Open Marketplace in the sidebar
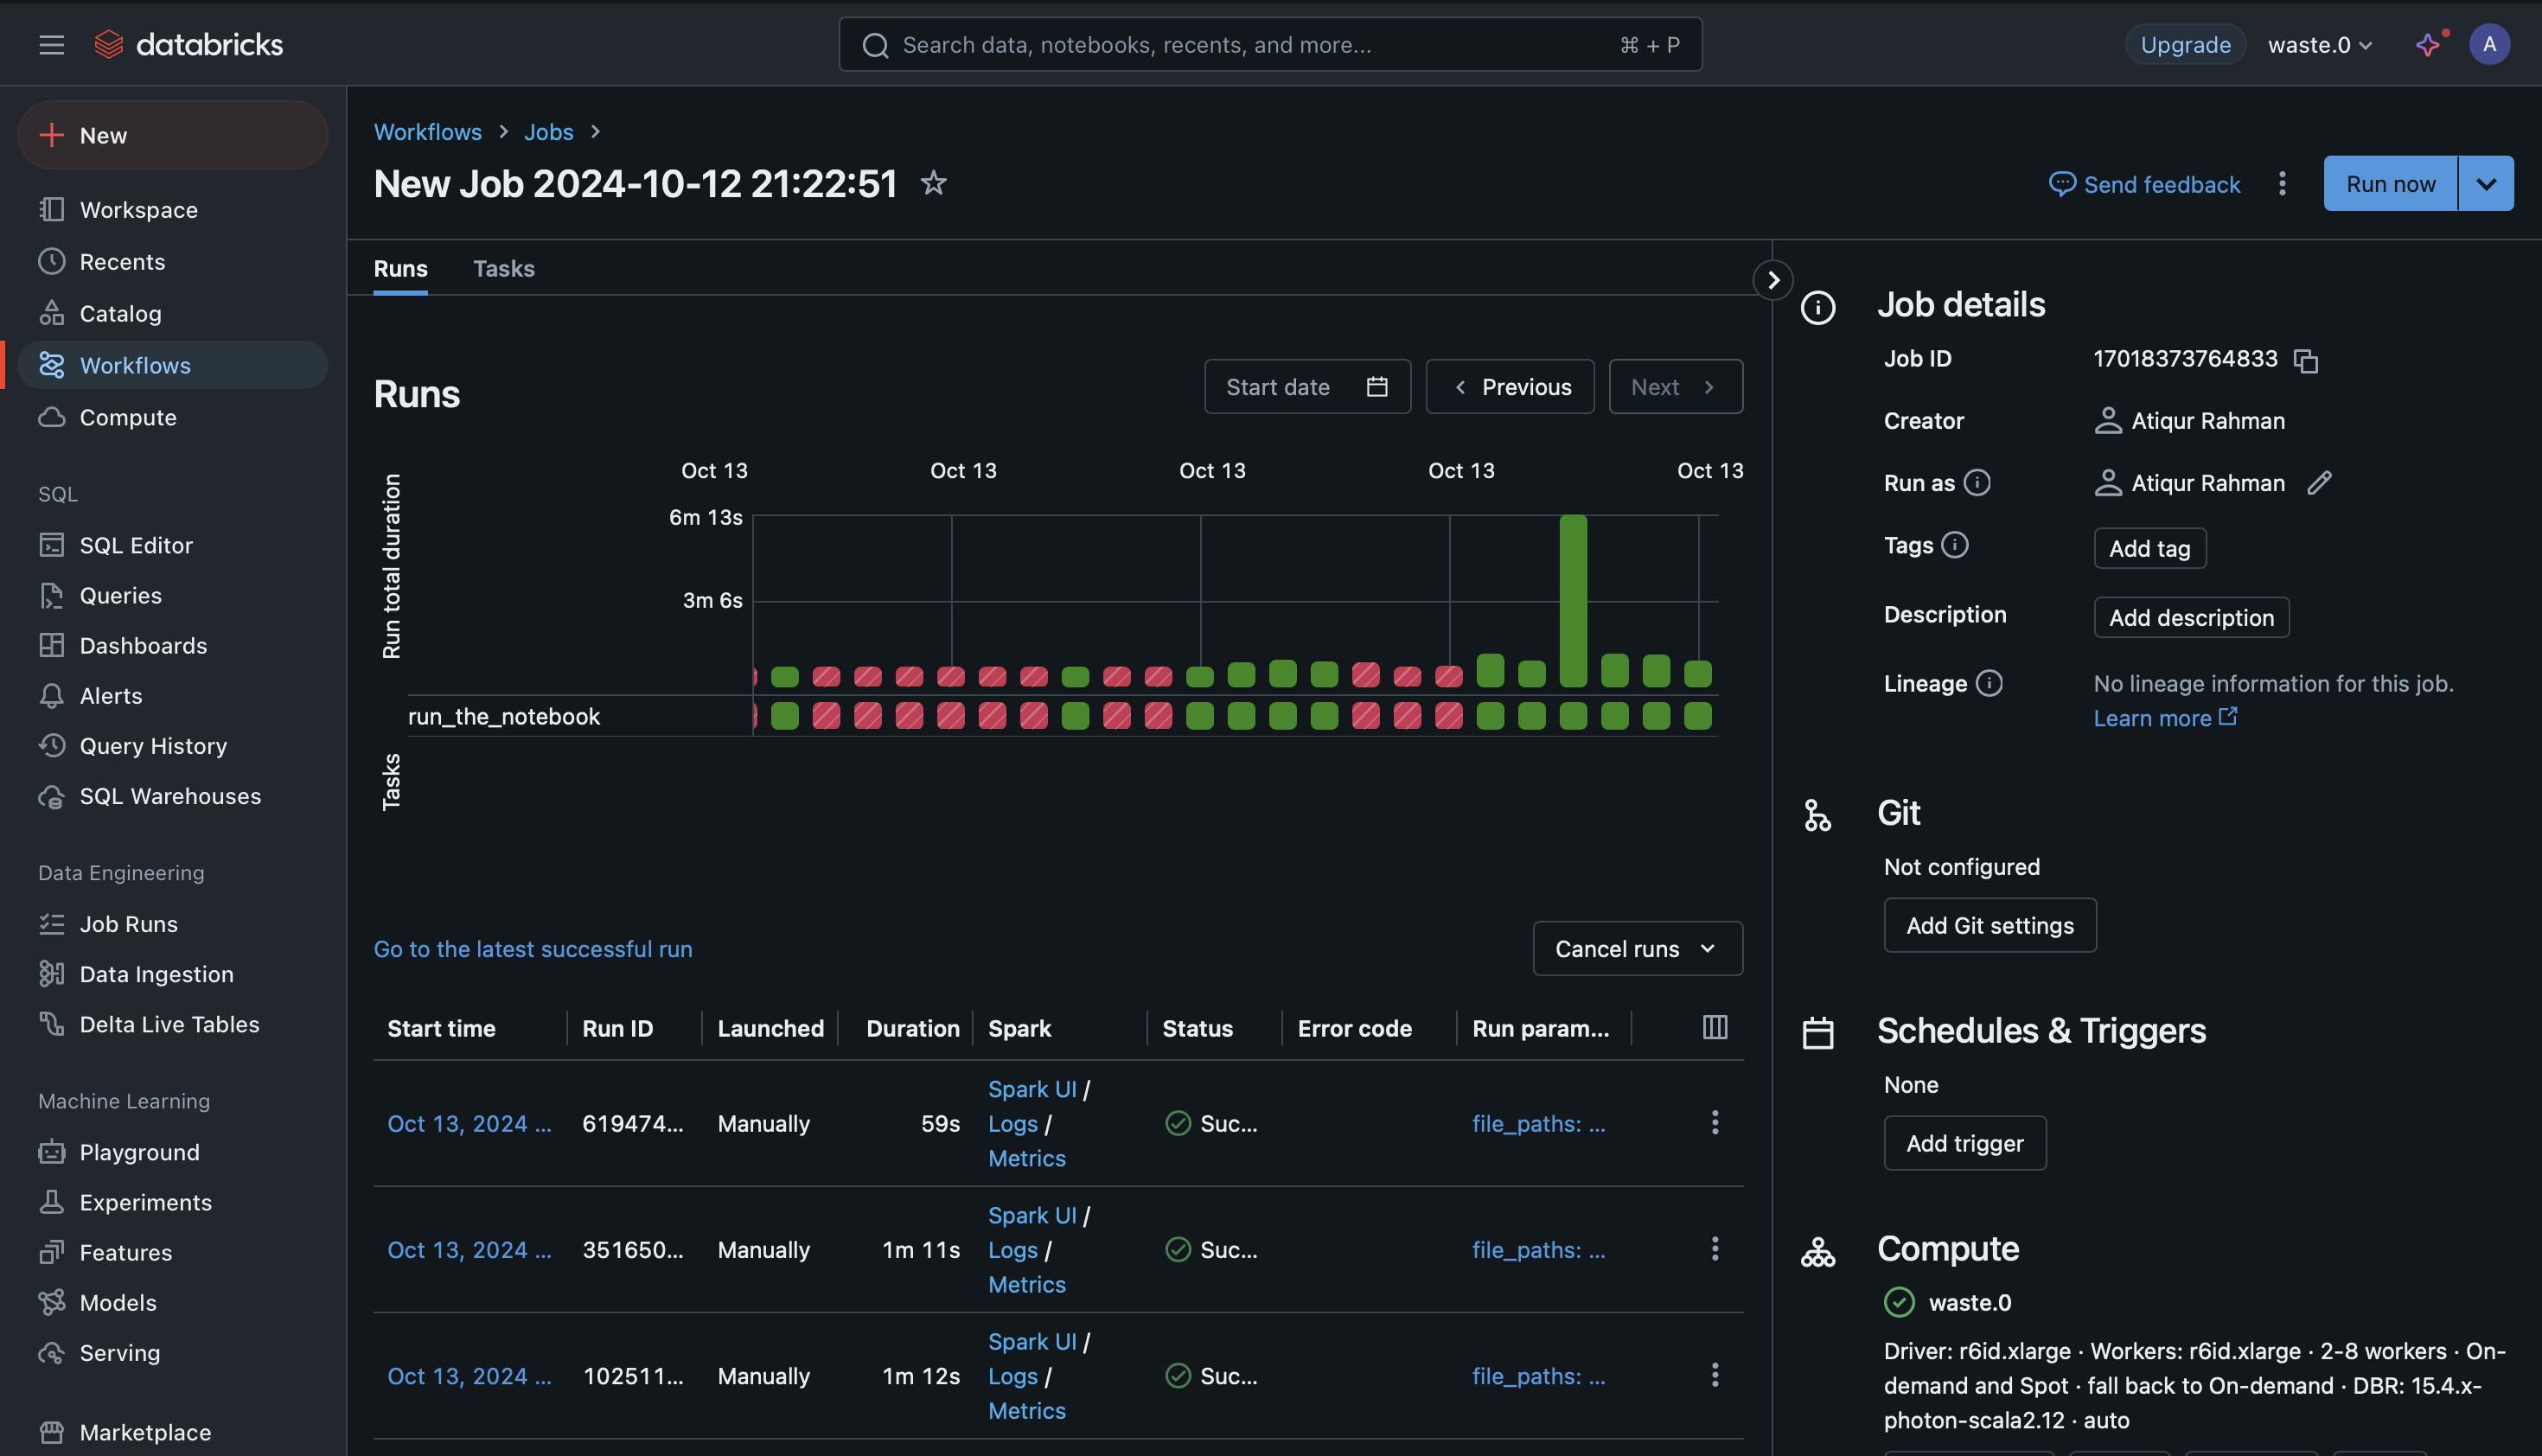 [172, 1432]
